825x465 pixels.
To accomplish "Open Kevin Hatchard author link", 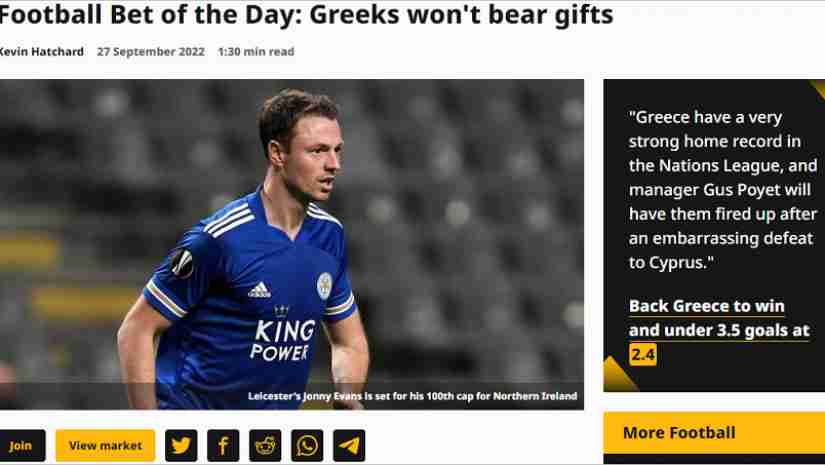I will pyautogui.click(x=42, y=52).
